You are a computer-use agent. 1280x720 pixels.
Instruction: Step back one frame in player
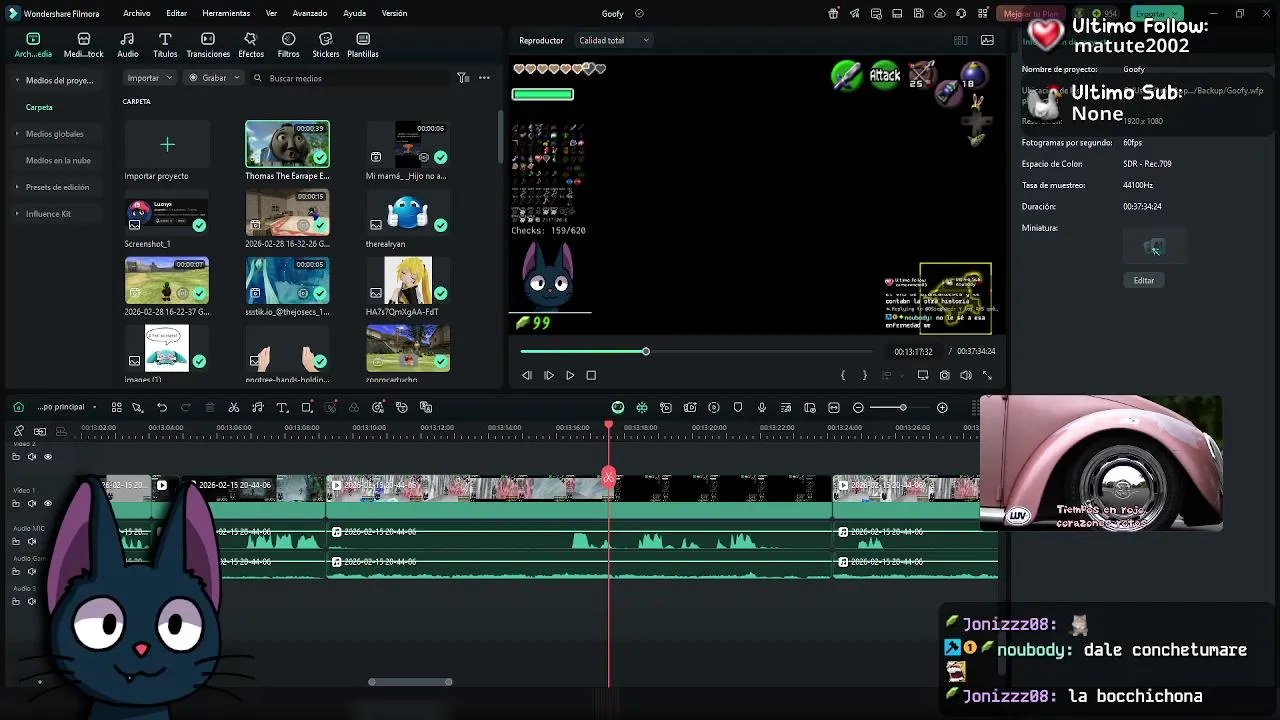527,375
